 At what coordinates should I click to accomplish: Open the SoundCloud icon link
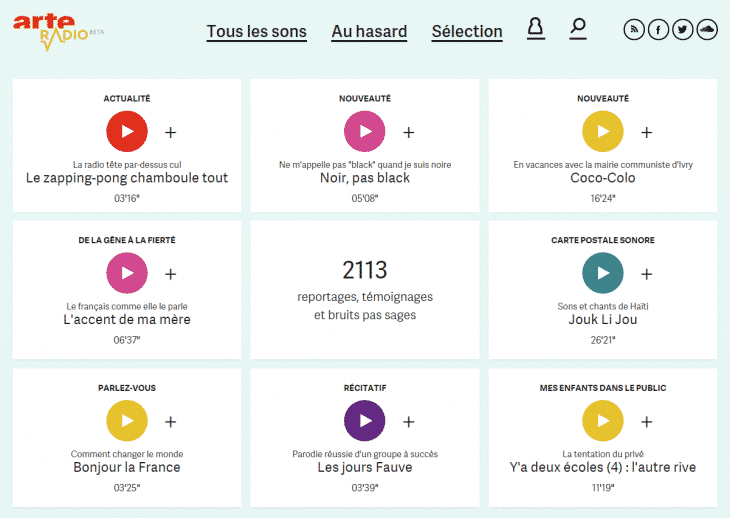708,30
